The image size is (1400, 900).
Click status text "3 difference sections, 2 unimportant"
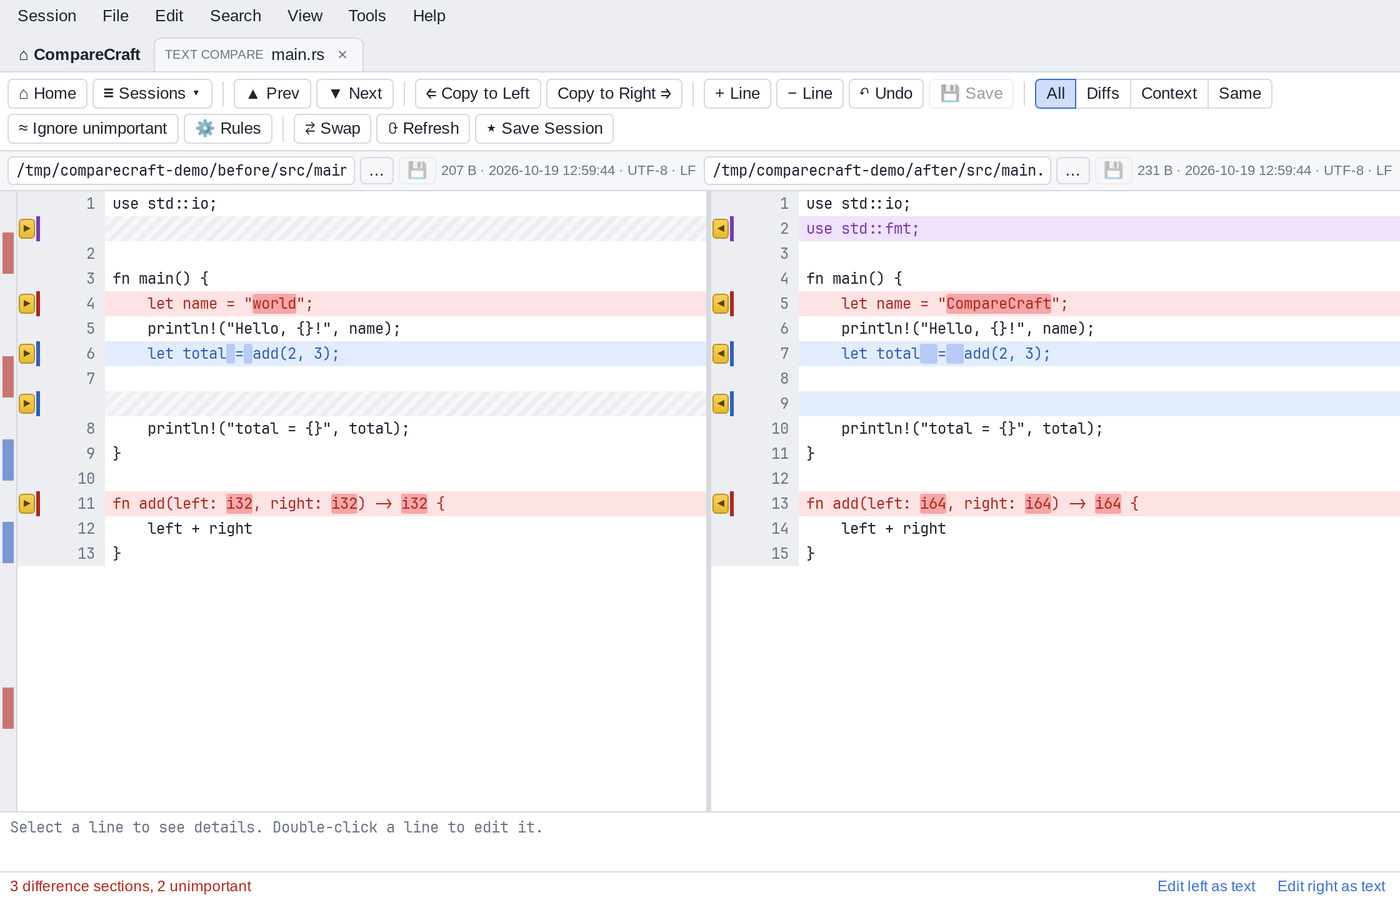(x=130, y=886)
